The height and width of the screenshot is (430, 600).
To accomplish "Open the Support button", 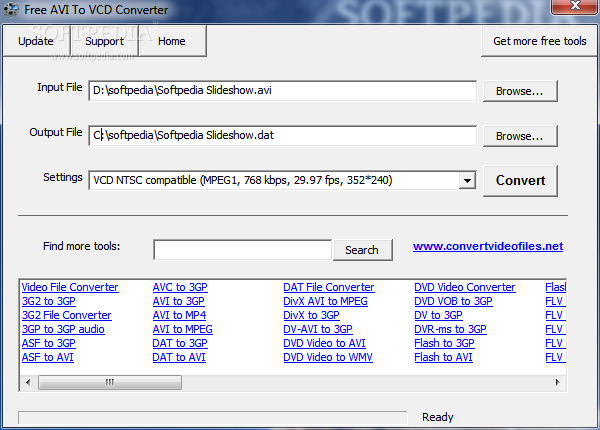I will pyautogui.click(x=104, y=41).
